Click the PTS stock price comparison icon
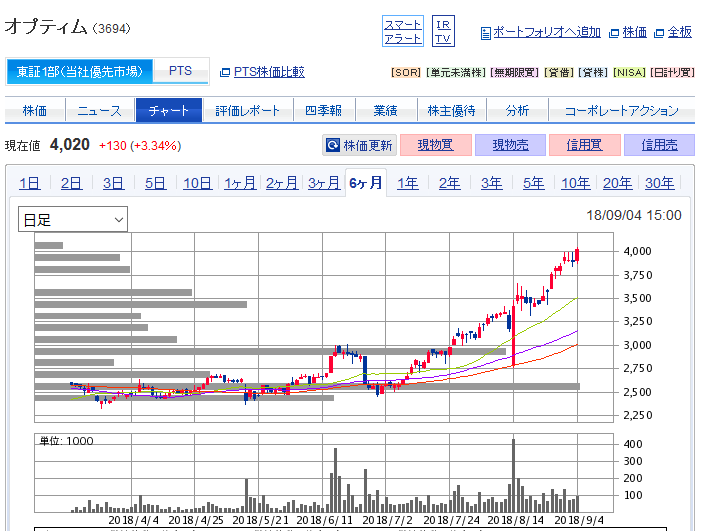 pyautogui.click(x=225, y=72)
